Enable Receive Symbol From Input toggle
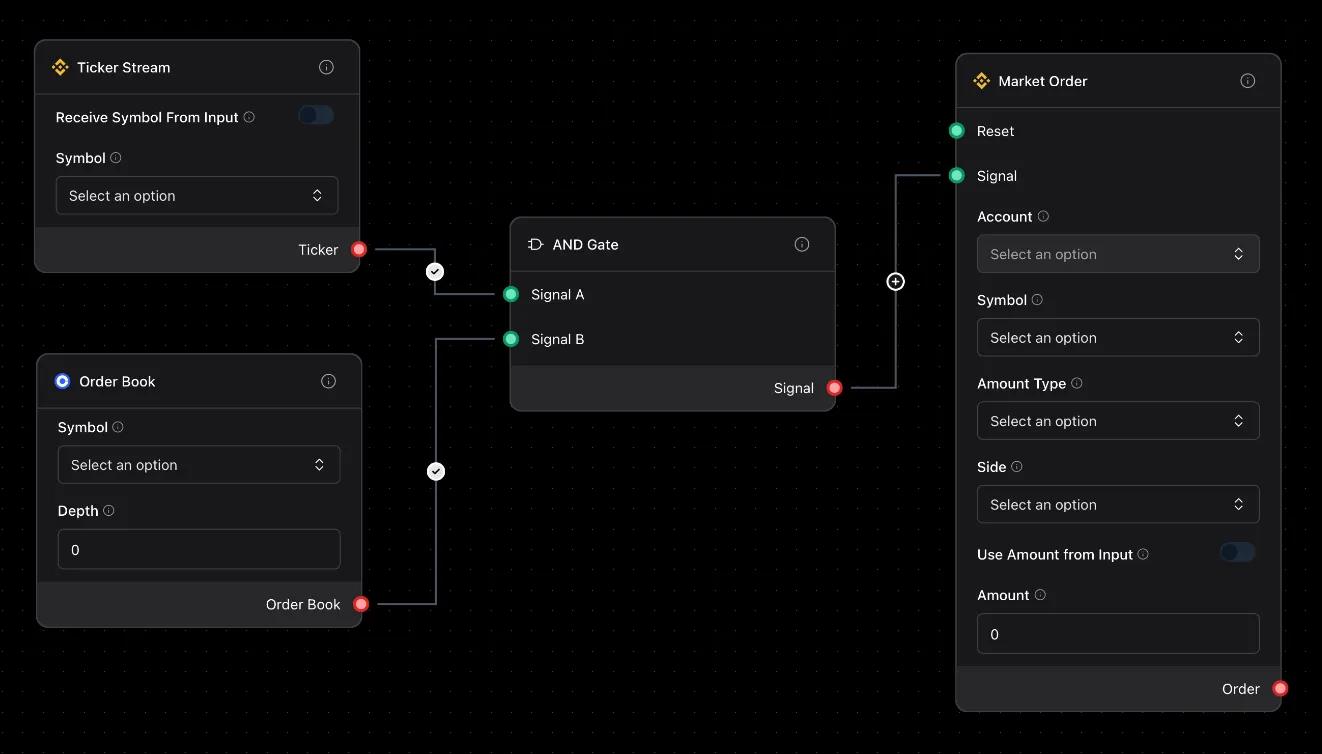1322x754 pixels. pos(315,115)
